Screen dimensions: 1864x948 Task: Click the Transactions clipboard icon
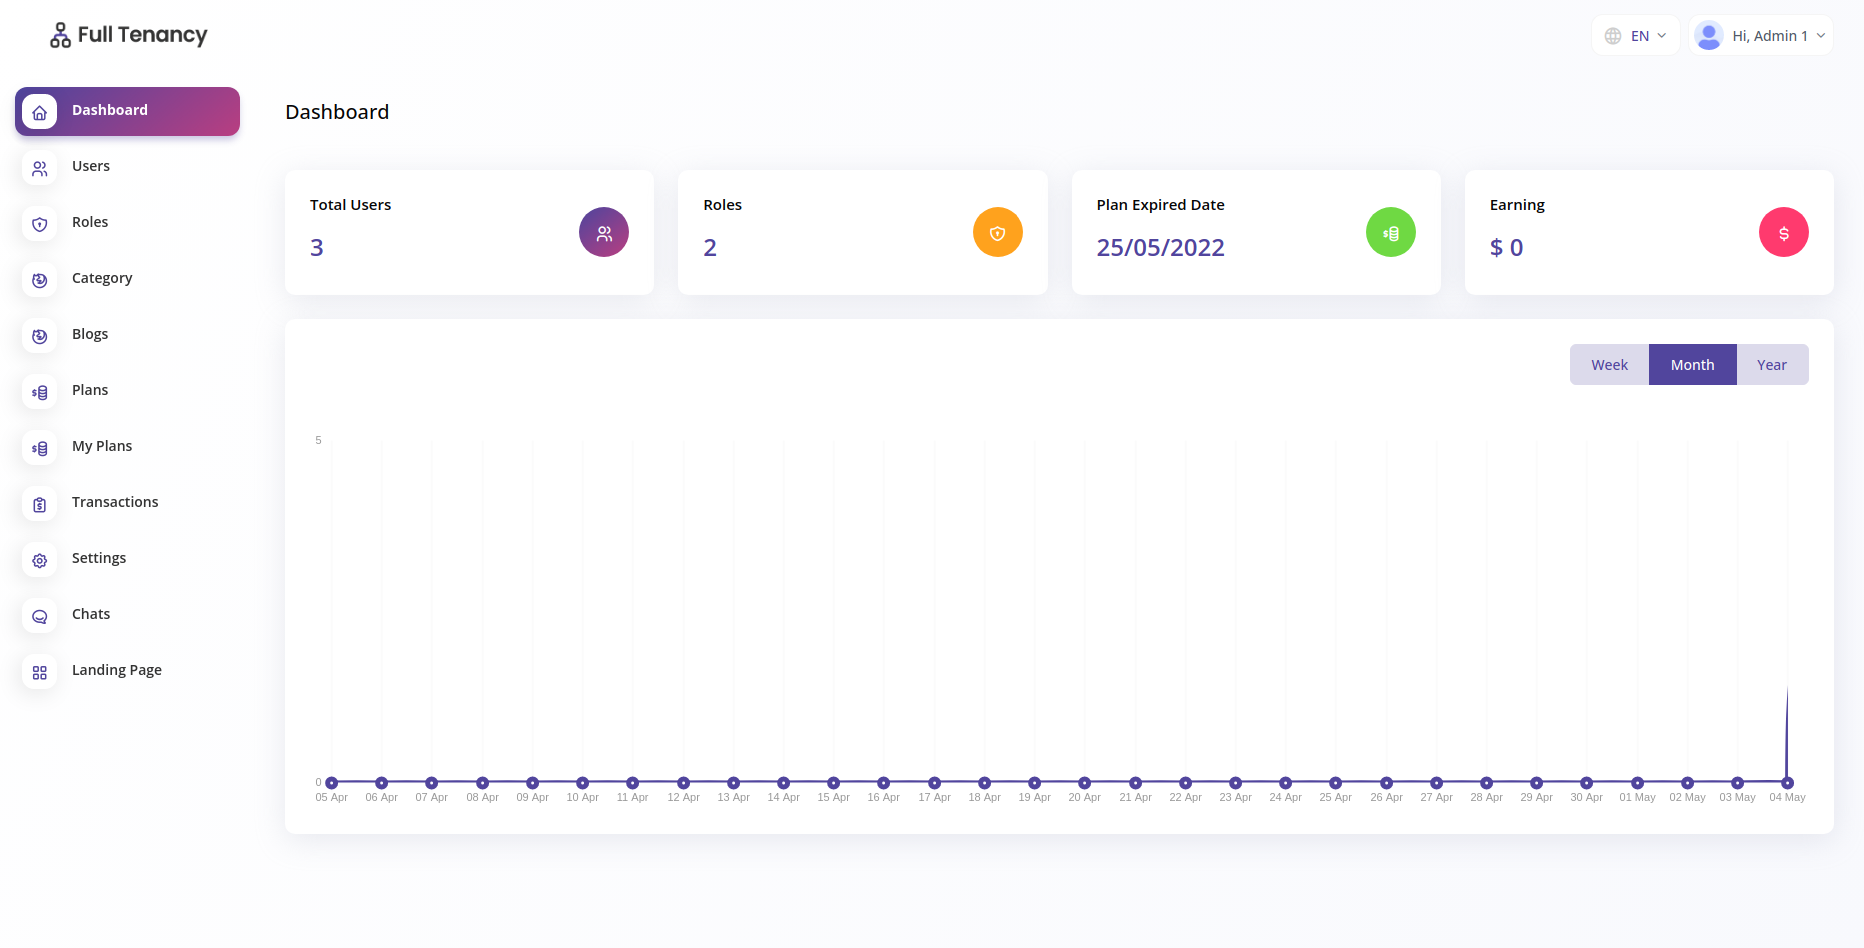[x=40, y=504]
